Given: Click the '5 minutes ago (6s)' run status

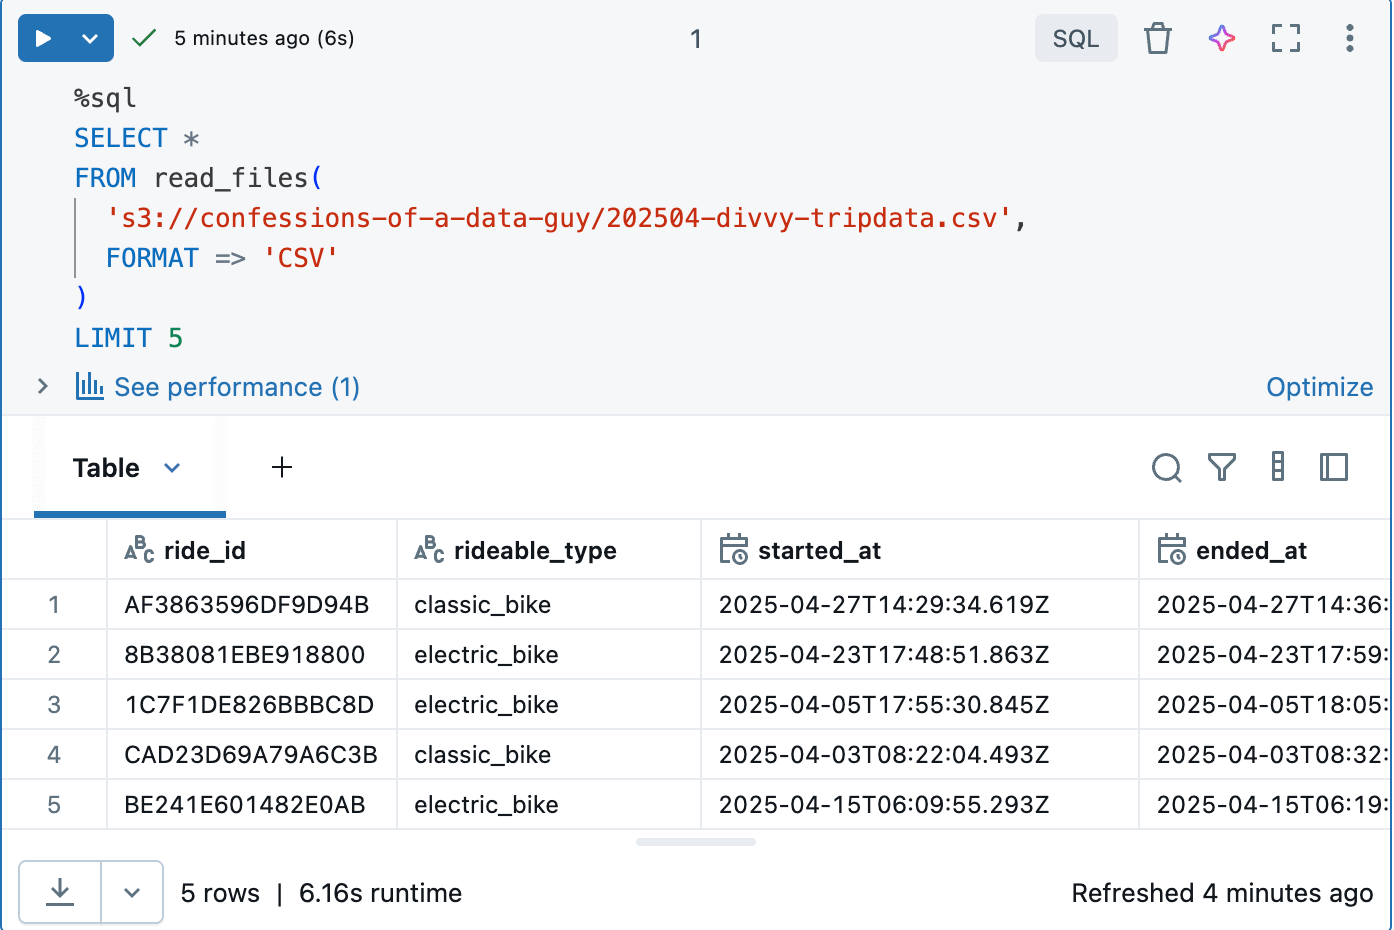Looking at the screenshot, I should click(x=264, y=38).
